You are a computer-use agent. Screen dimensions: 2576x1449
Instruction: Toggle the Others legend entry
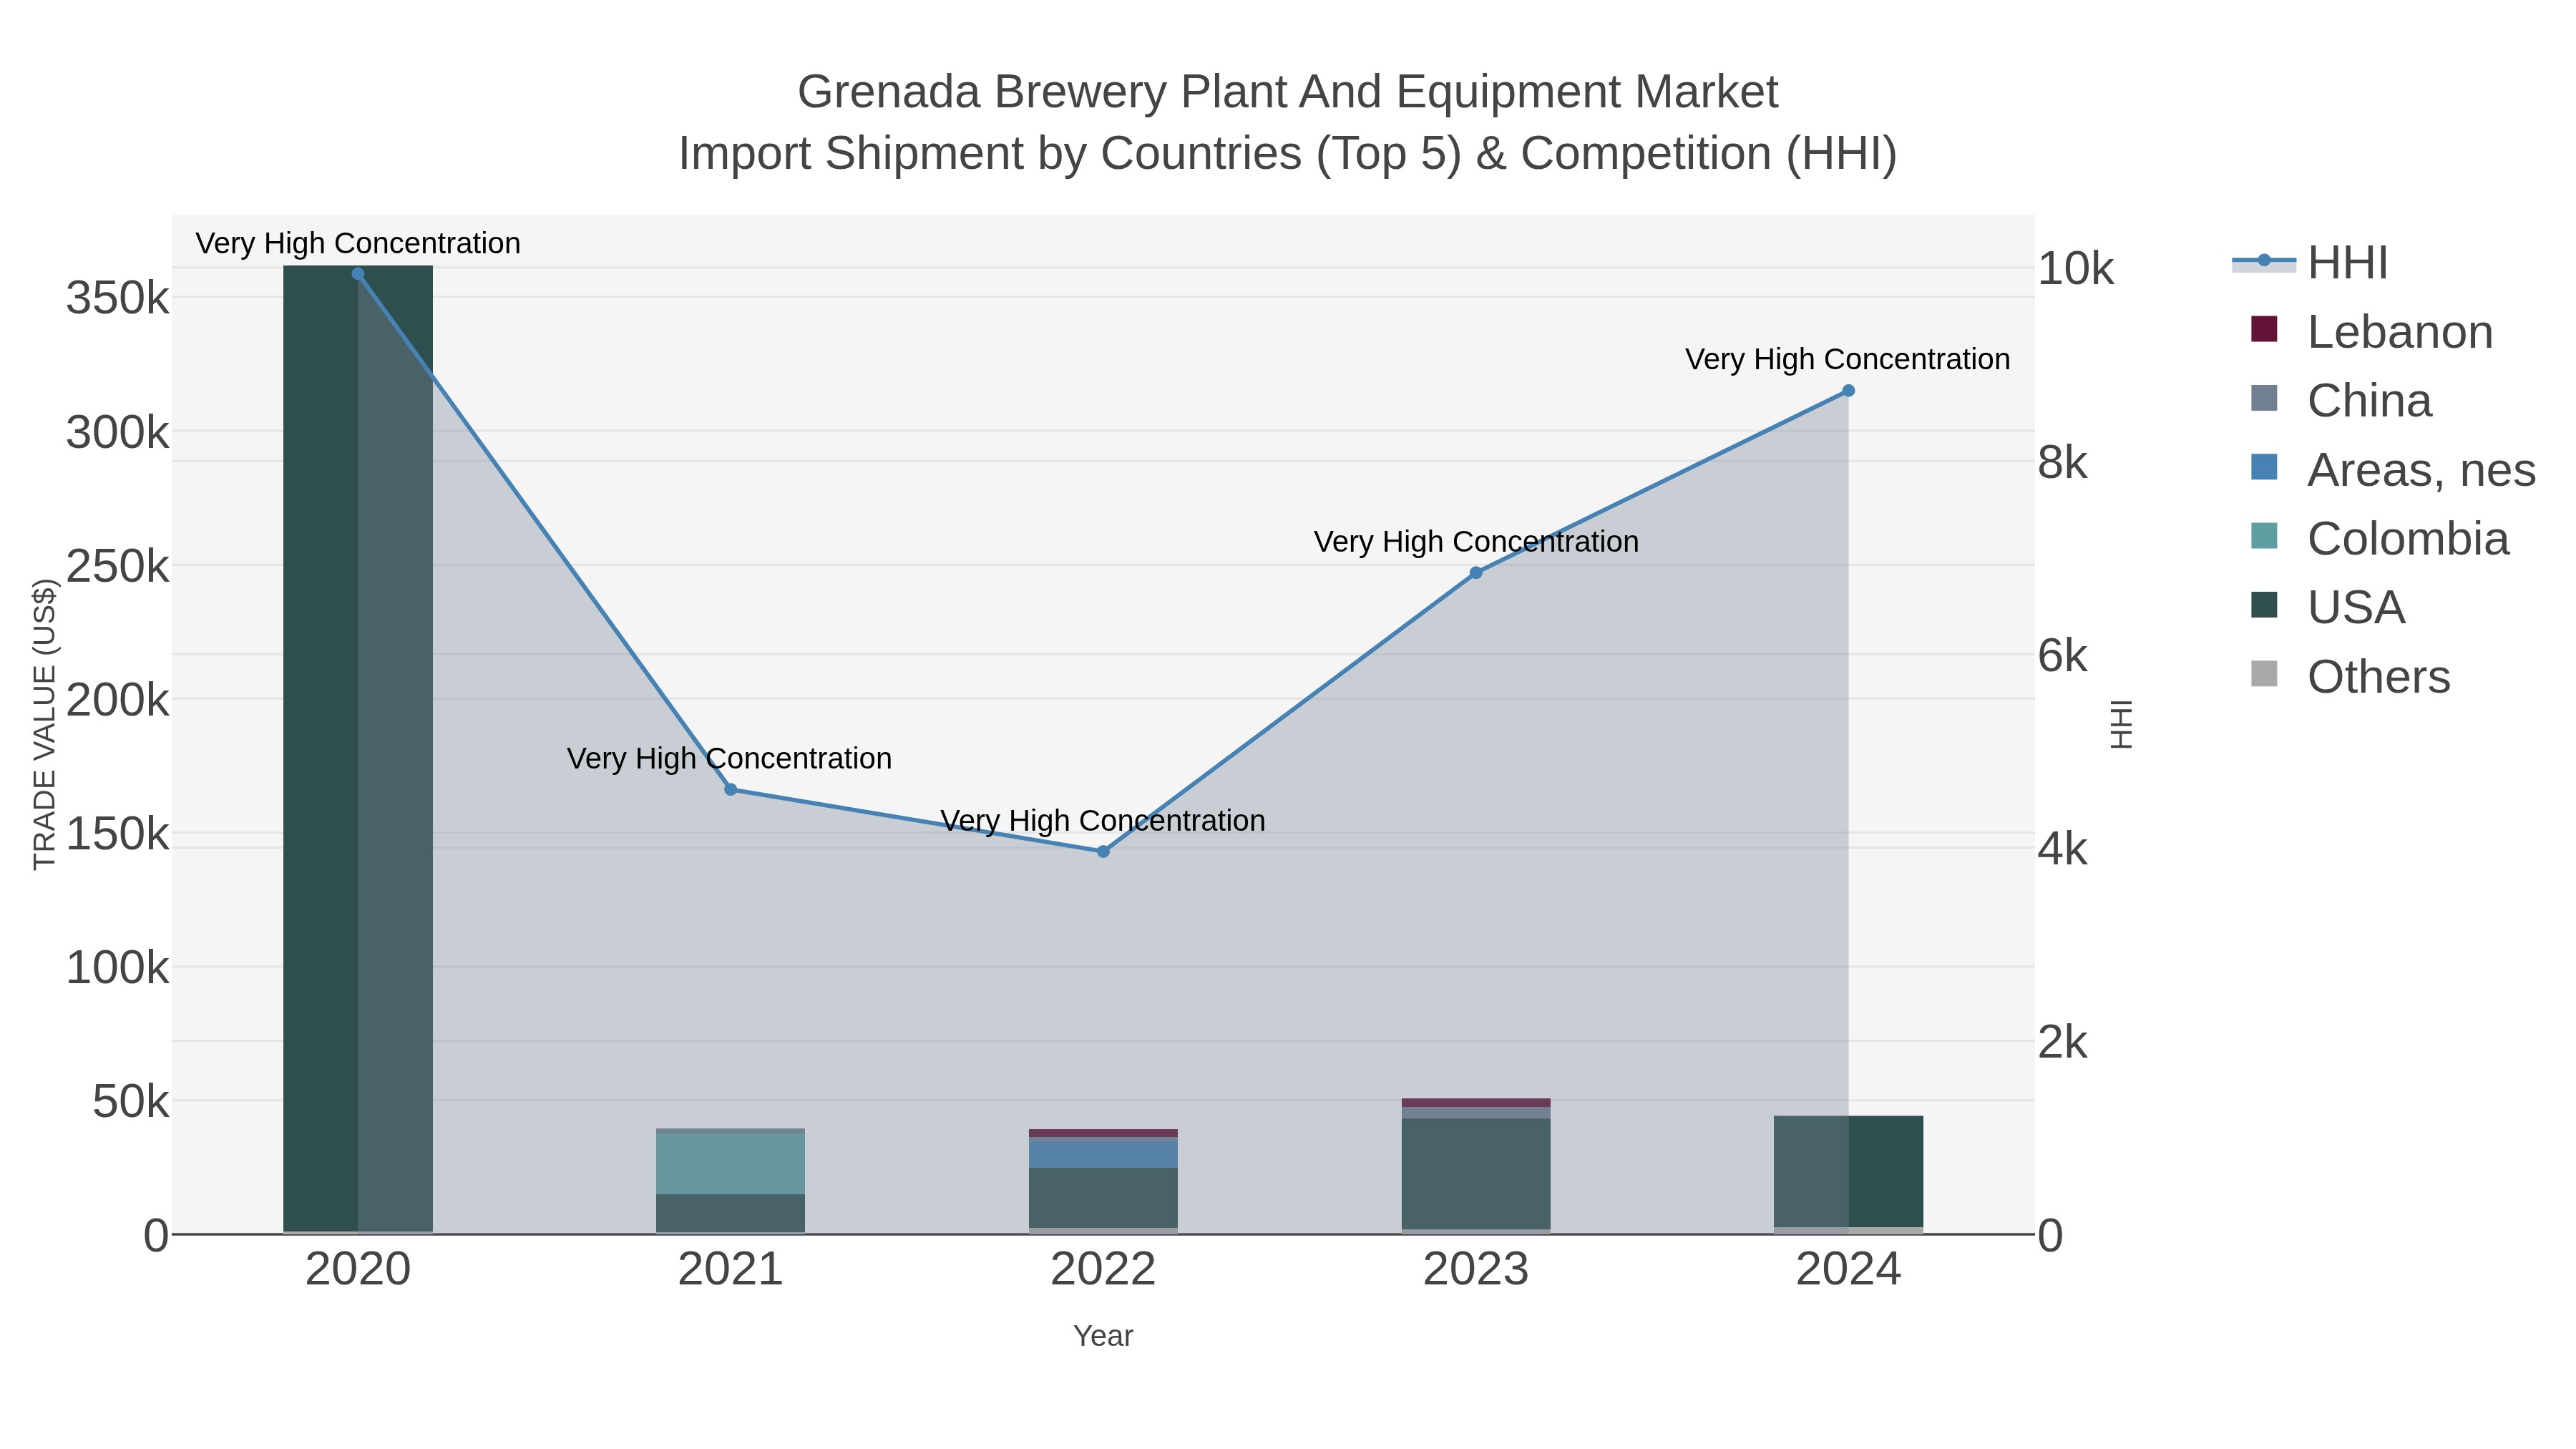2350,676
